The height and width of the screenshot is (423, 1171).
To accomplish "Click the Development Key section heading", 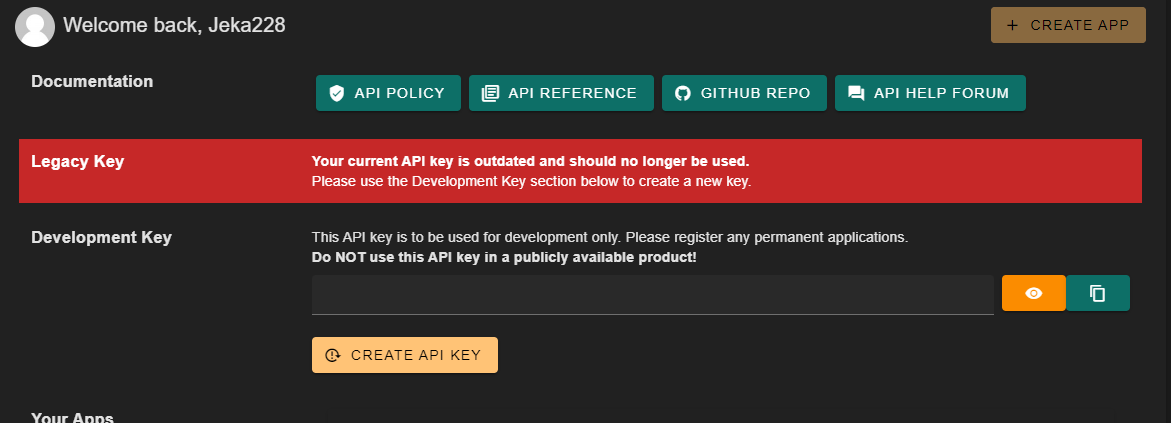I will (x=102, y=238).
